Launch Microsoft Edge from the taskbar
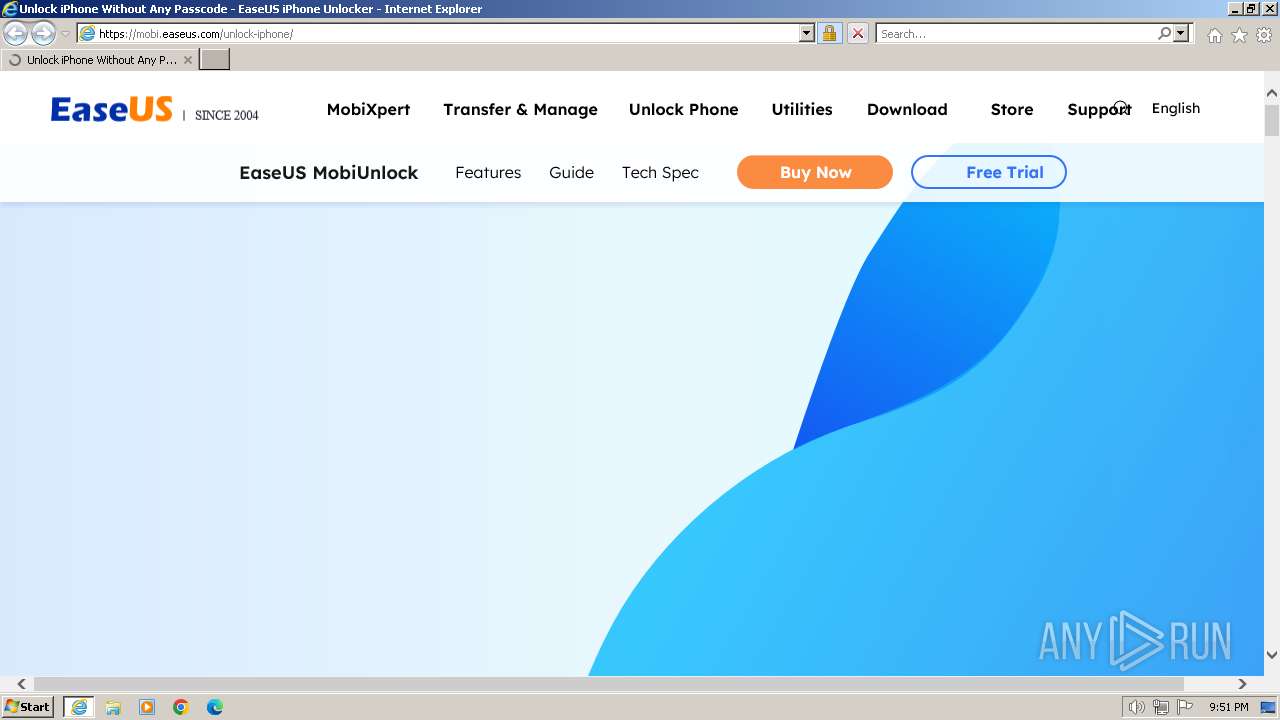This screenshot has height=720, width=1280. coord(215,707)
